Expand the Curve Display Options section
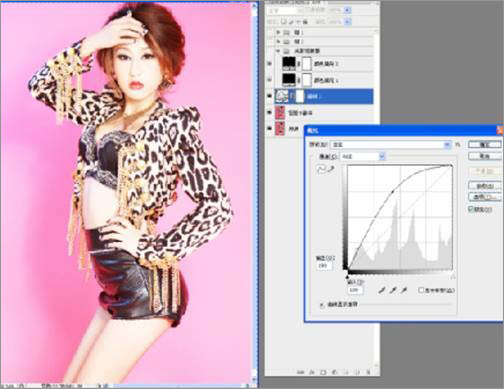The width and height of the screenshot is (504, 389). pyautogui.click(x=322, y=305)
